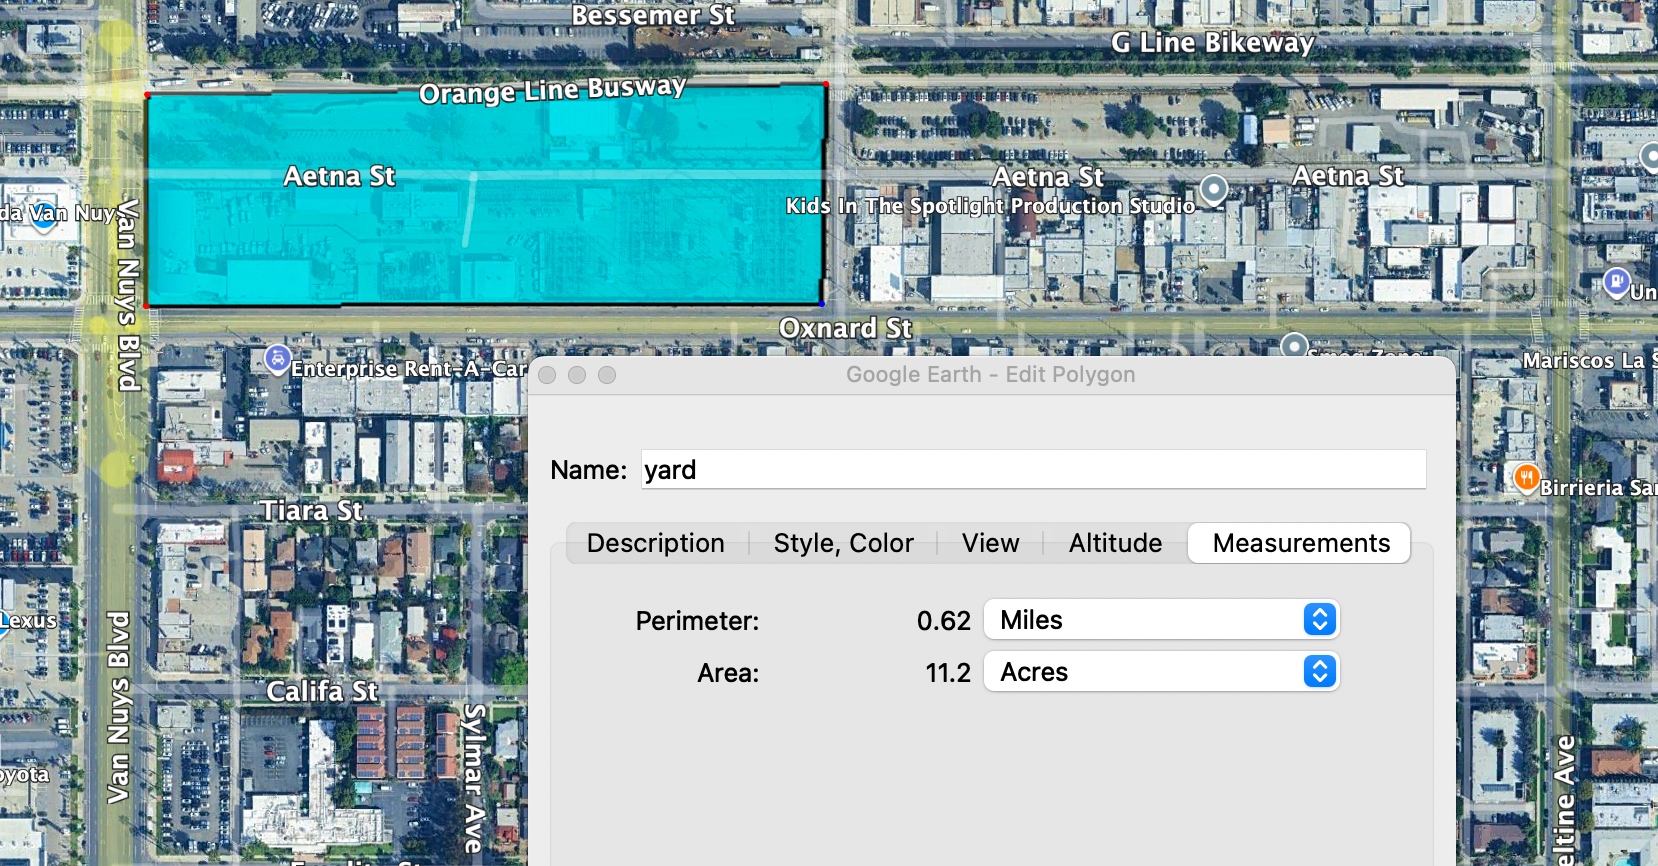Image resolution: width=1658 pixels, height=866 pixels.
Task: Click the Enterprise Rent-A-Car map pin
Action: 277,358
